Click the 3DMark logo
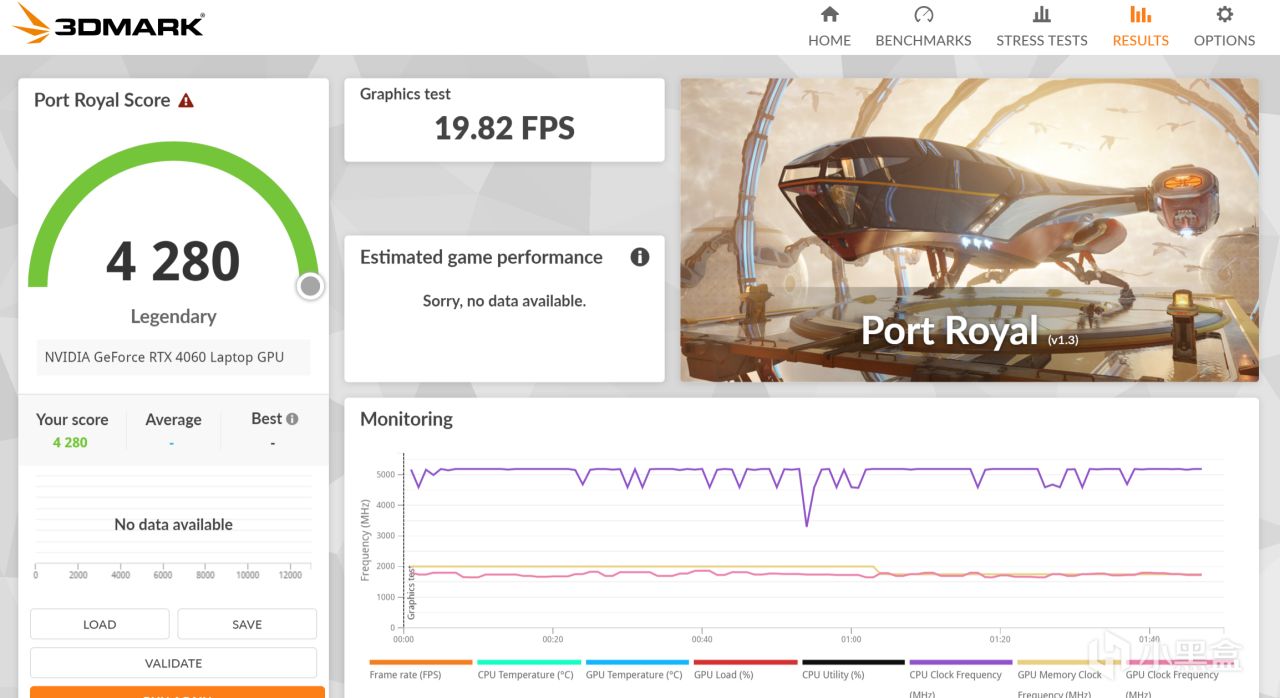 109,25
